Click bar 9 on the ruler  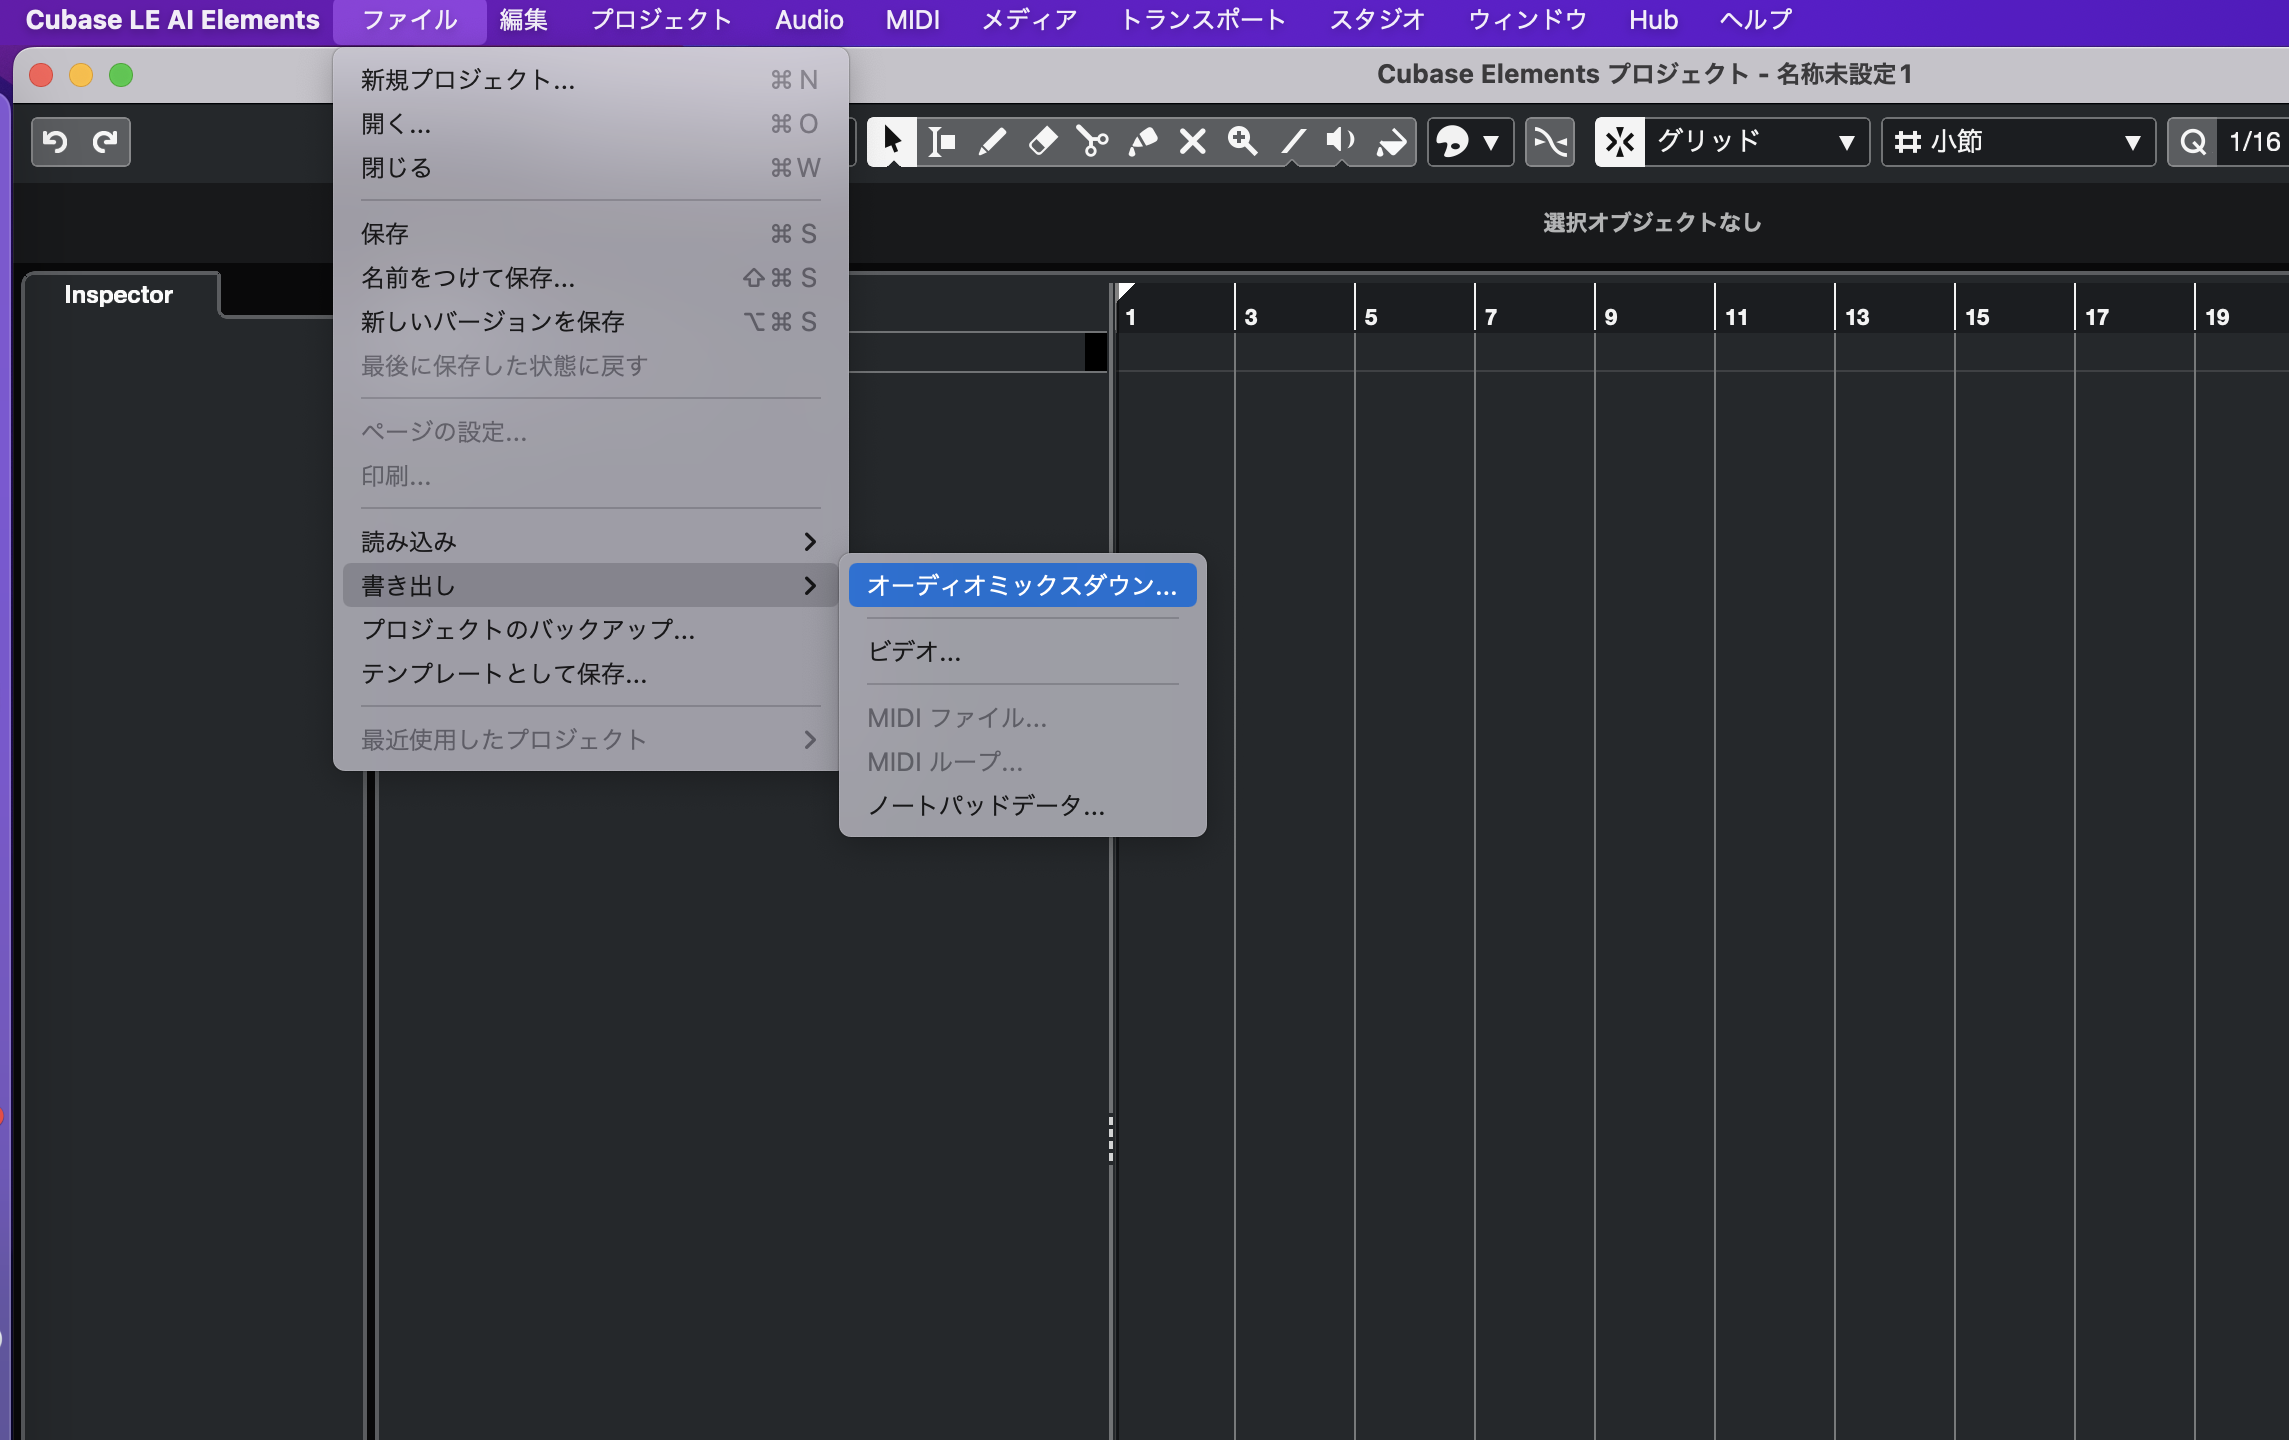point(1611,317)
